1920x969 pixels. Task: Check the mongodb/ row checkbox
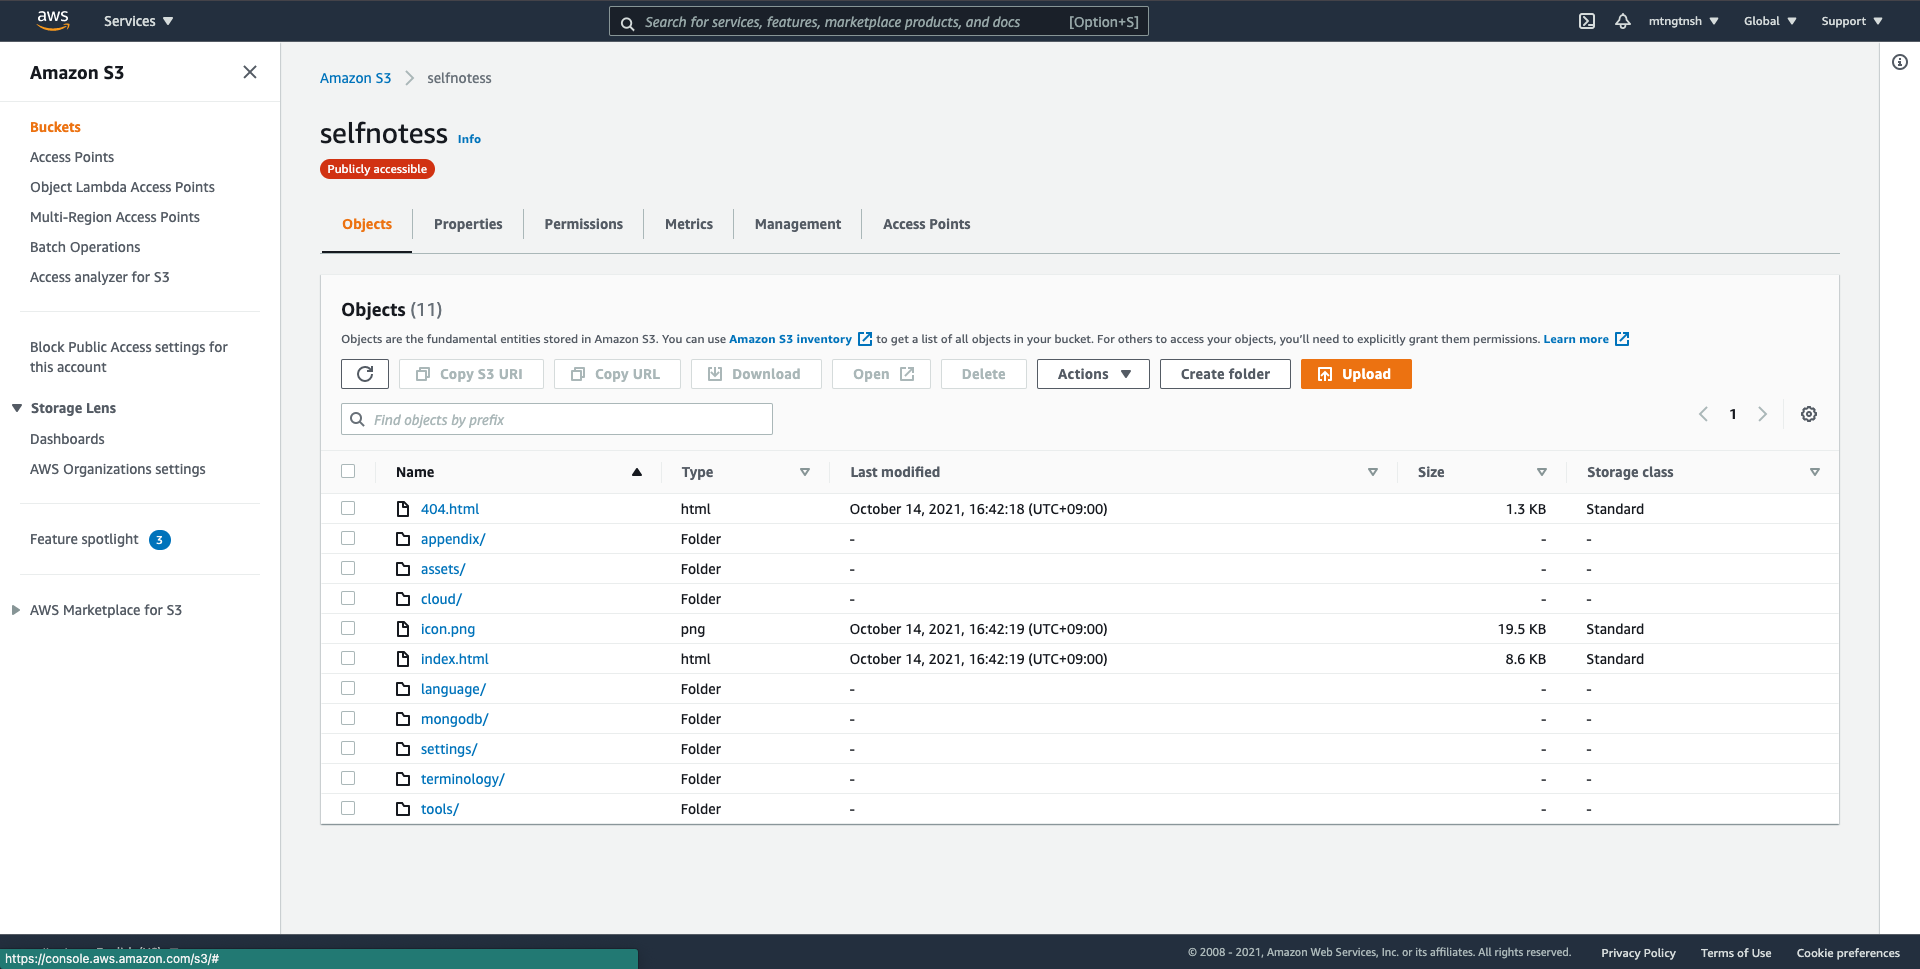(x=348, y=718)
